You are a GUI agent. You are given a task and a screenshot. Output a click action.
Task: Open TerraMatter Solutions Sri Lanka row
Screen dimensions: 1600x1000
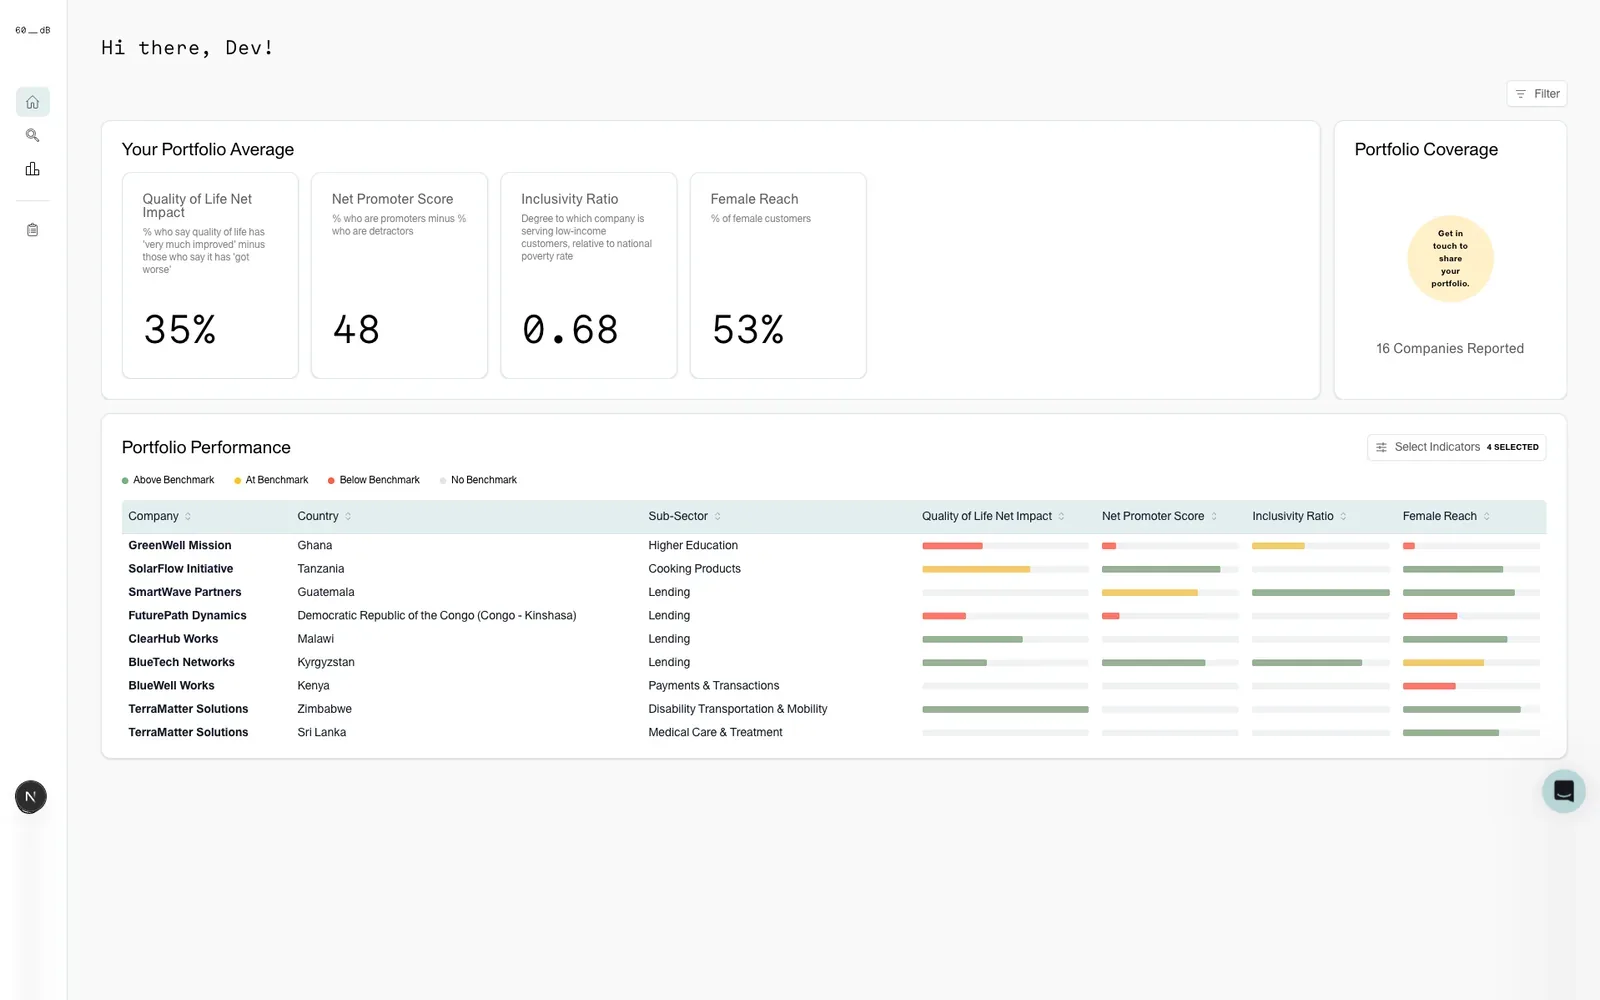[834, 732]
